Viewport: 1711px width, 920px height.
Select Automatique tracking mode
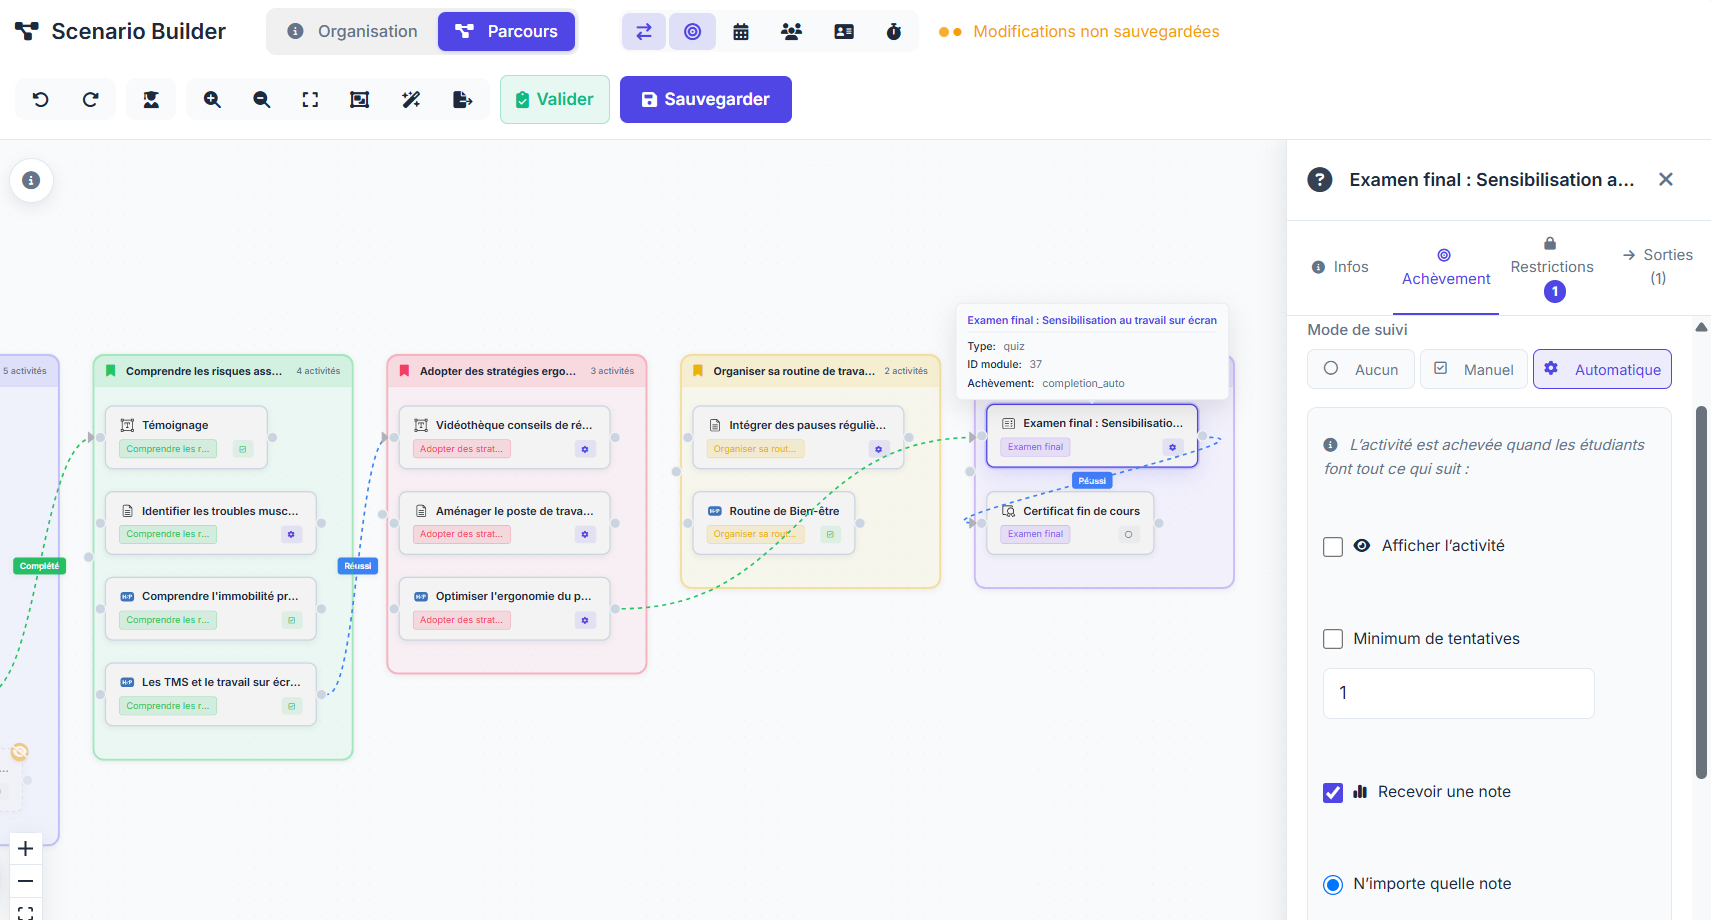click(x=1602, y=369)
